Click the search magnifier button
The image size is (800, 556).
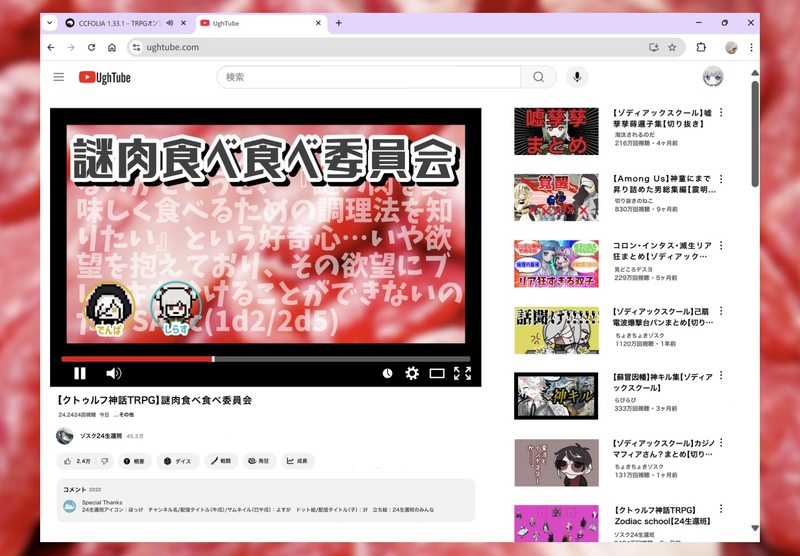click(538, 77)
